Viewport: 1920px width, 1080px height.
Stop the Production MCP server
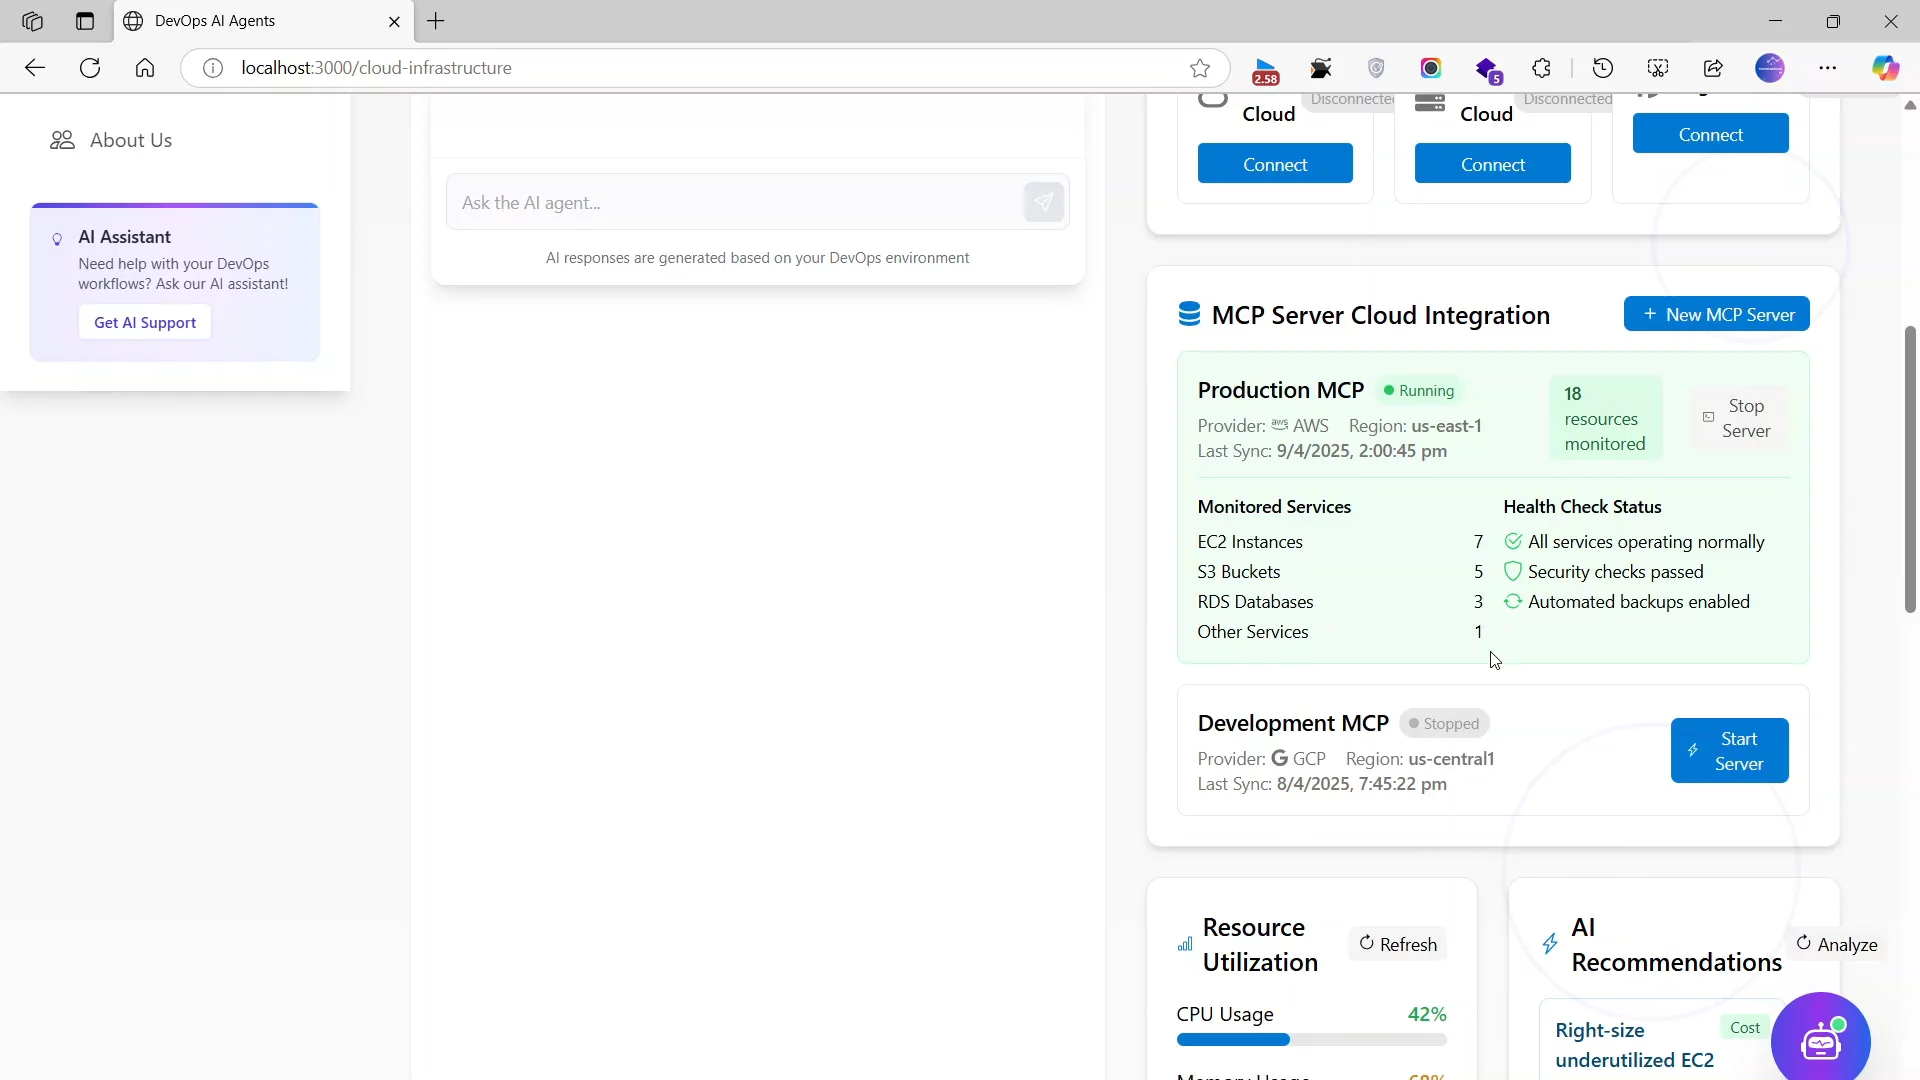coord(1738,418)
